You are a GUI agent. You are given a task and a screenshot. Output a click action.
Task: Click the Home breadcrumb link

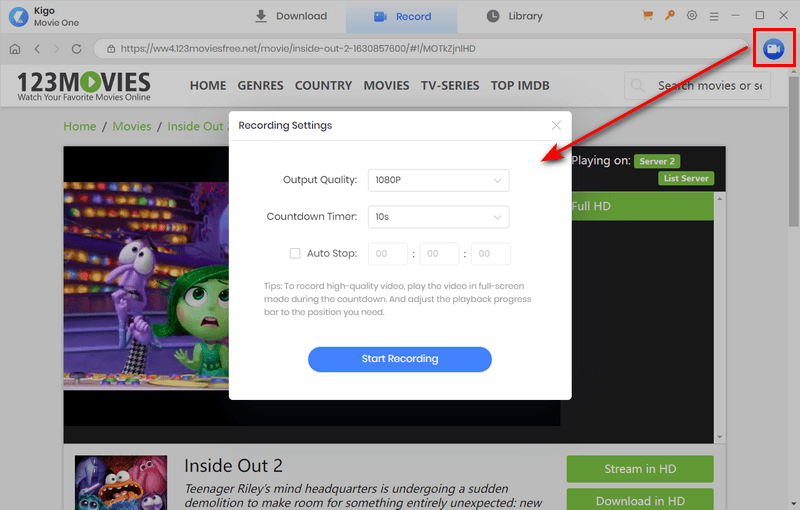(x=80, y=126)
